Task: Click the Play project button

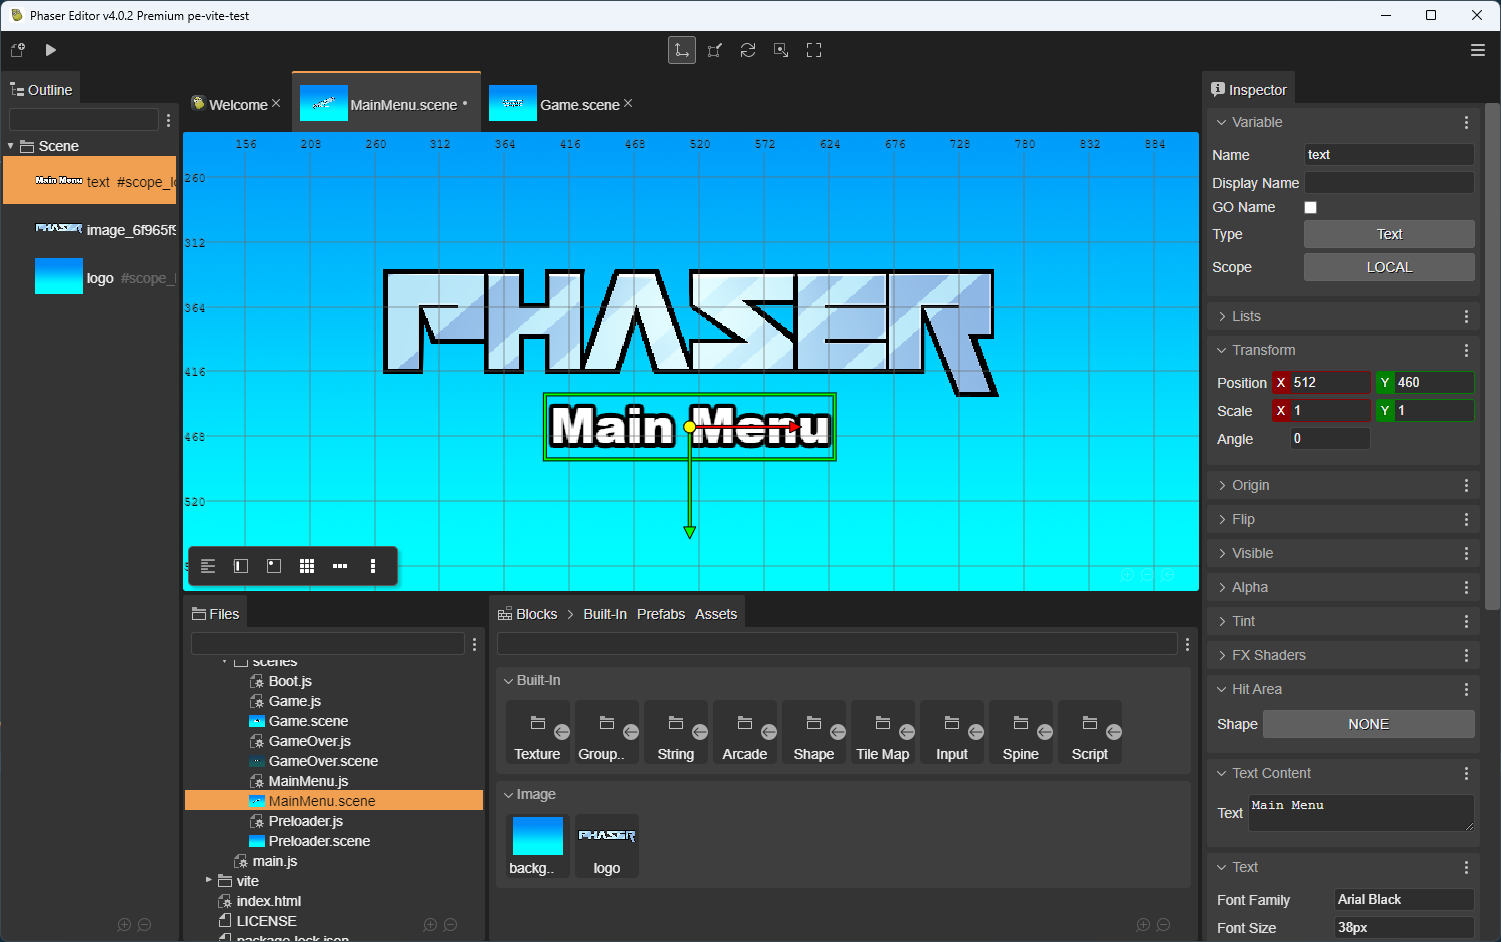Action: click(x=51, y=50)
